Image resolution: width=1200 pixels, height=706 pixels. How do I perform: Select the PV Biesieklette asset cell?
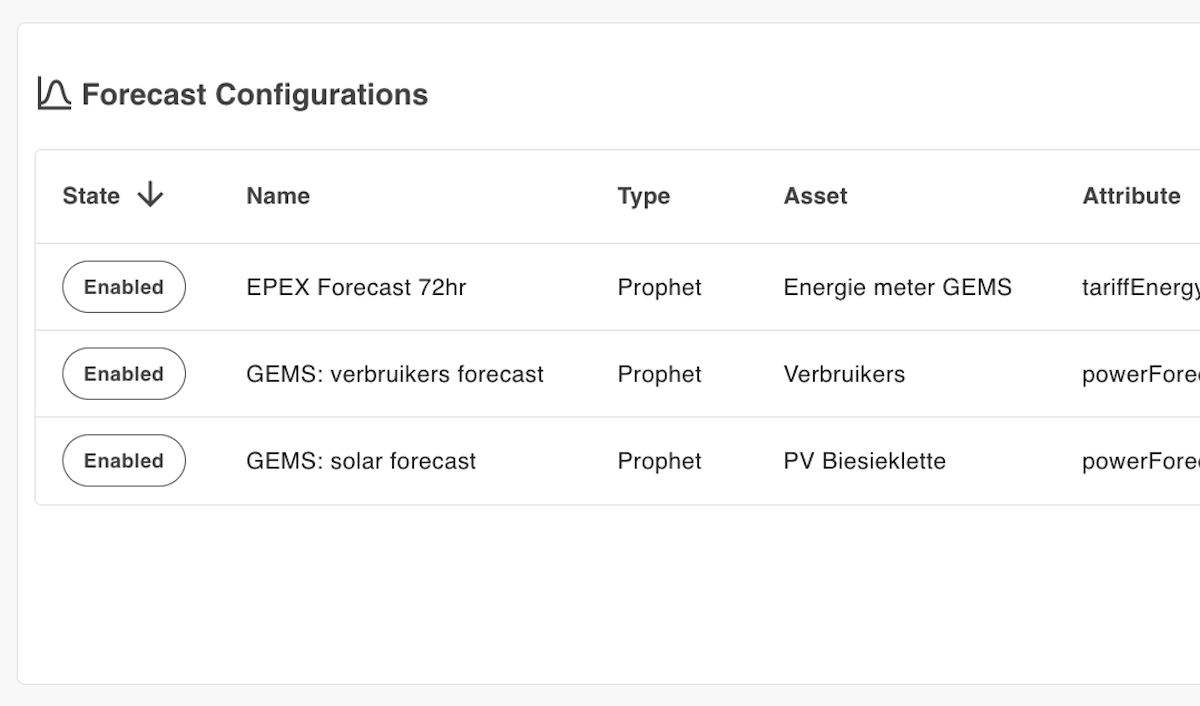pyautogui.click(x=864, y=462)
